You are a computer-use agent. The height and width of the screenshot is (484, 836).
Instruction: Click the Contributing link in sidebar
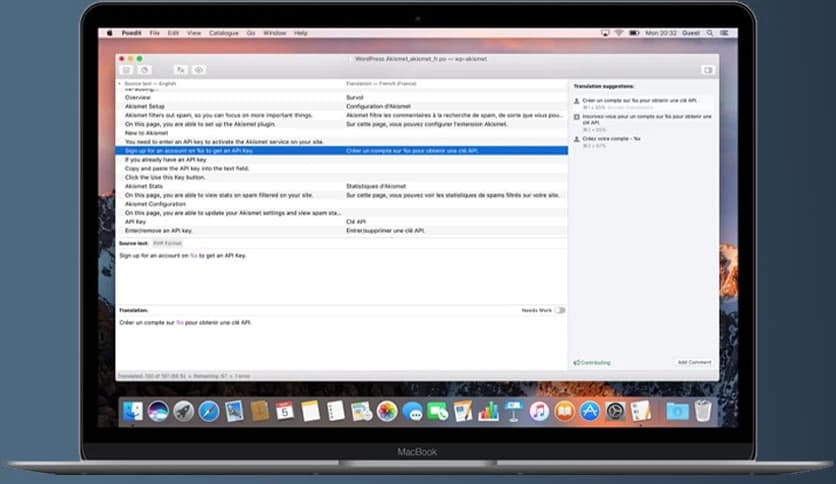pos(593,362)
